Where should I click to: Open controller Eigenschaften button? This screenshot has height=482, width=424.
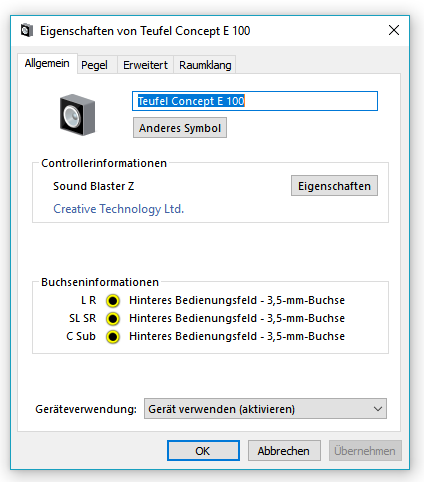pyautogui.click(x=334, y=186)
